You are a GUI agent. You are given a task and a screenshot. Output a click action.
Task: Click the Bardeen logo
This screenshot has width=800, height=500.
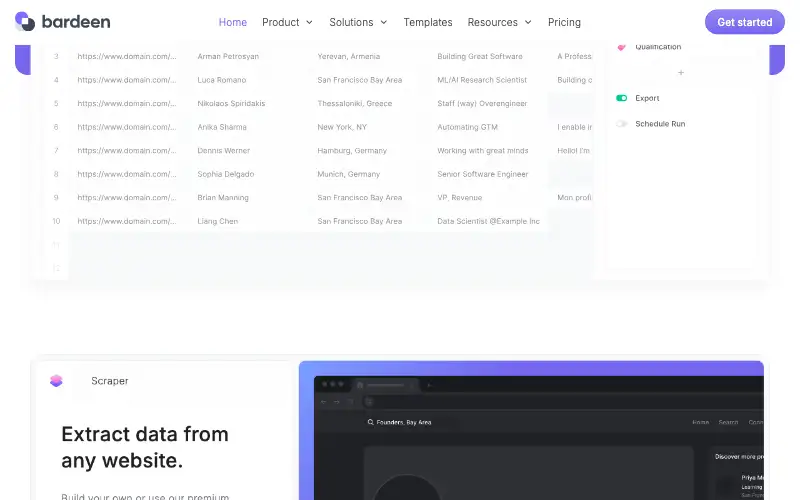pyautogui.click(x=62, y=21)
